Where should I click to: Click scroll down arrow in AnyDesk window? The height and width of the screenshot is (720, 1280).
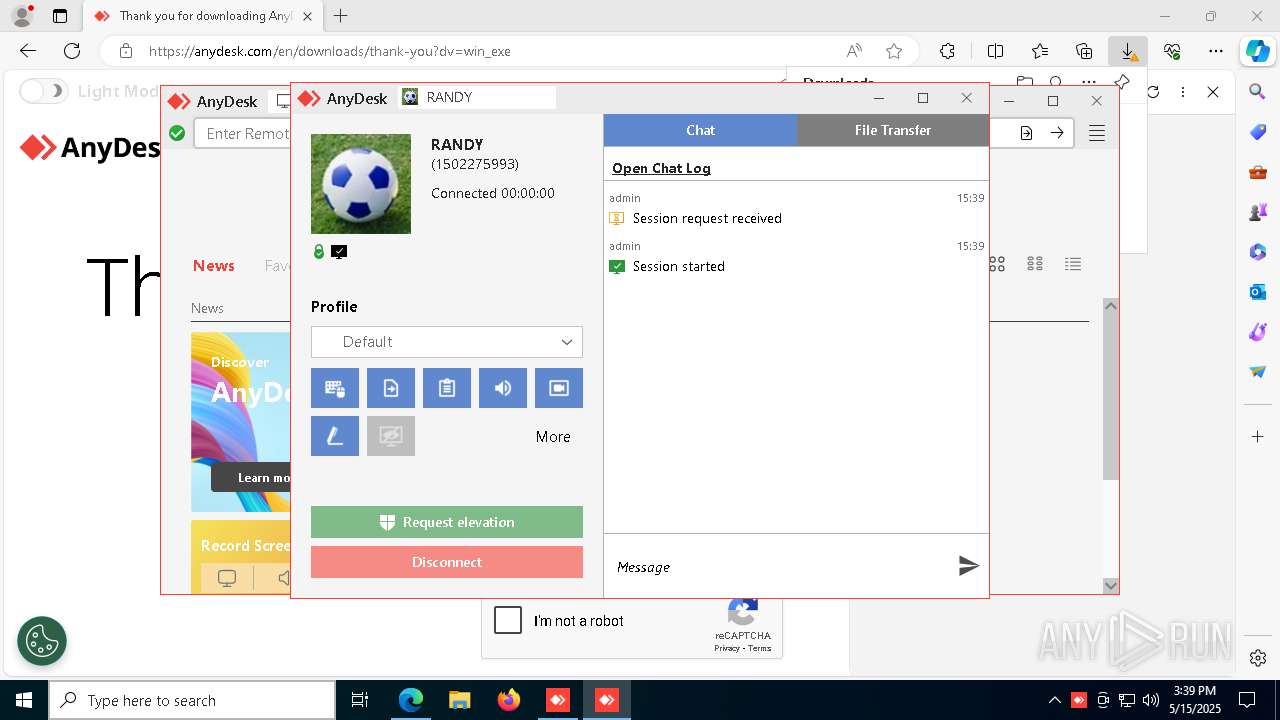coord(1110,586)
